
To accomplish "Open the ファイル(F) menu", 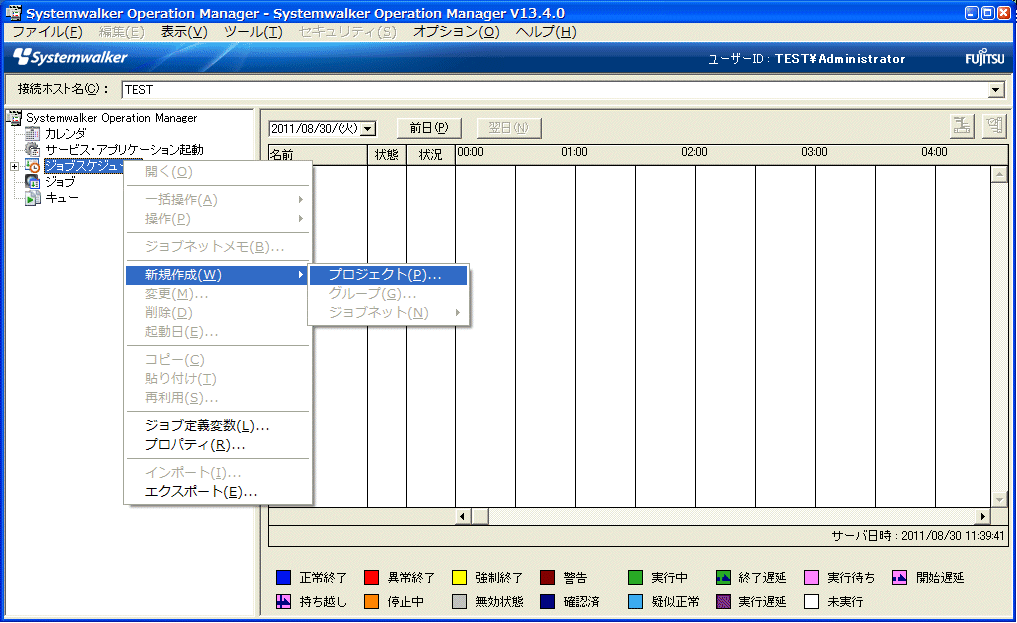I will coord(47,32).
